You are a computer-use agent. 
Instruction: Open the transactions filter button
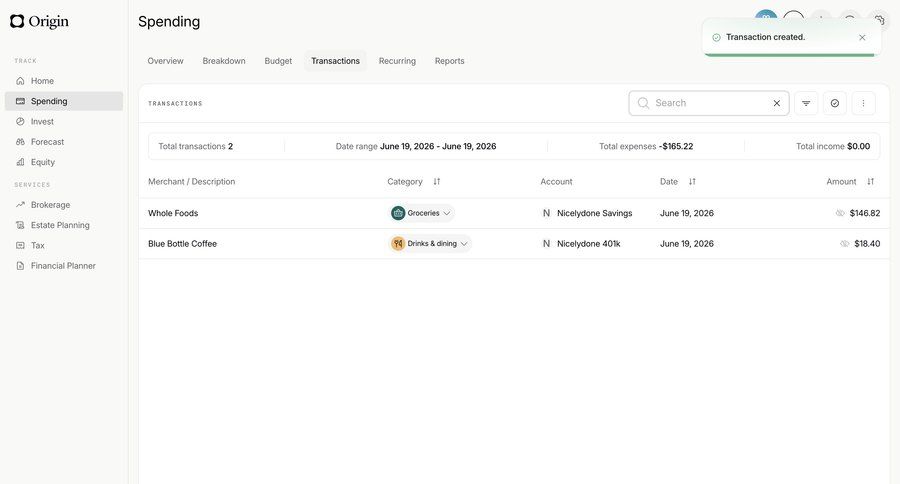806,103
